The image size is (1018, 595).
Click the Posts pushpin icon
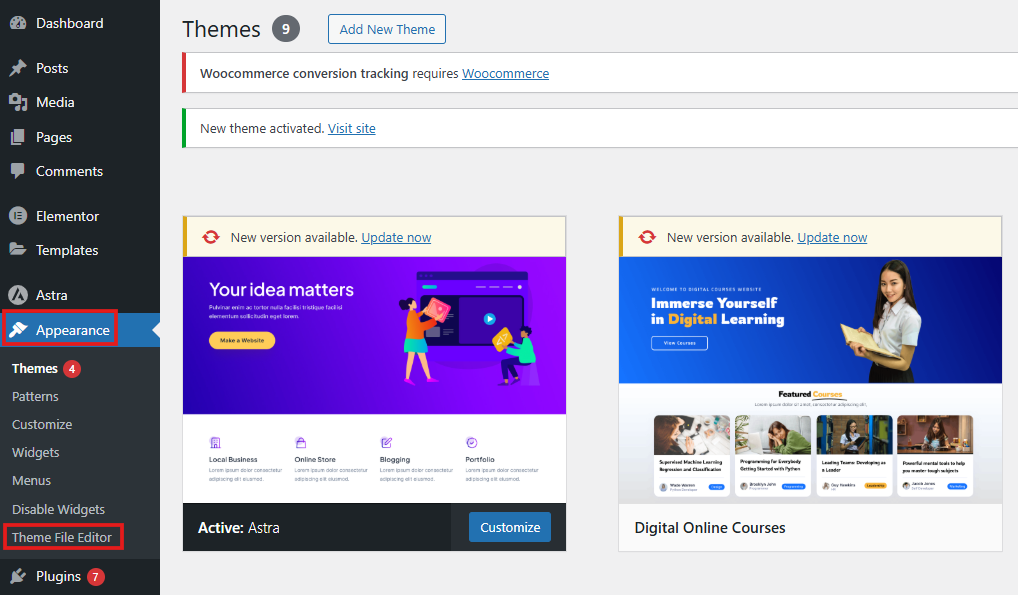click(17, 68)
